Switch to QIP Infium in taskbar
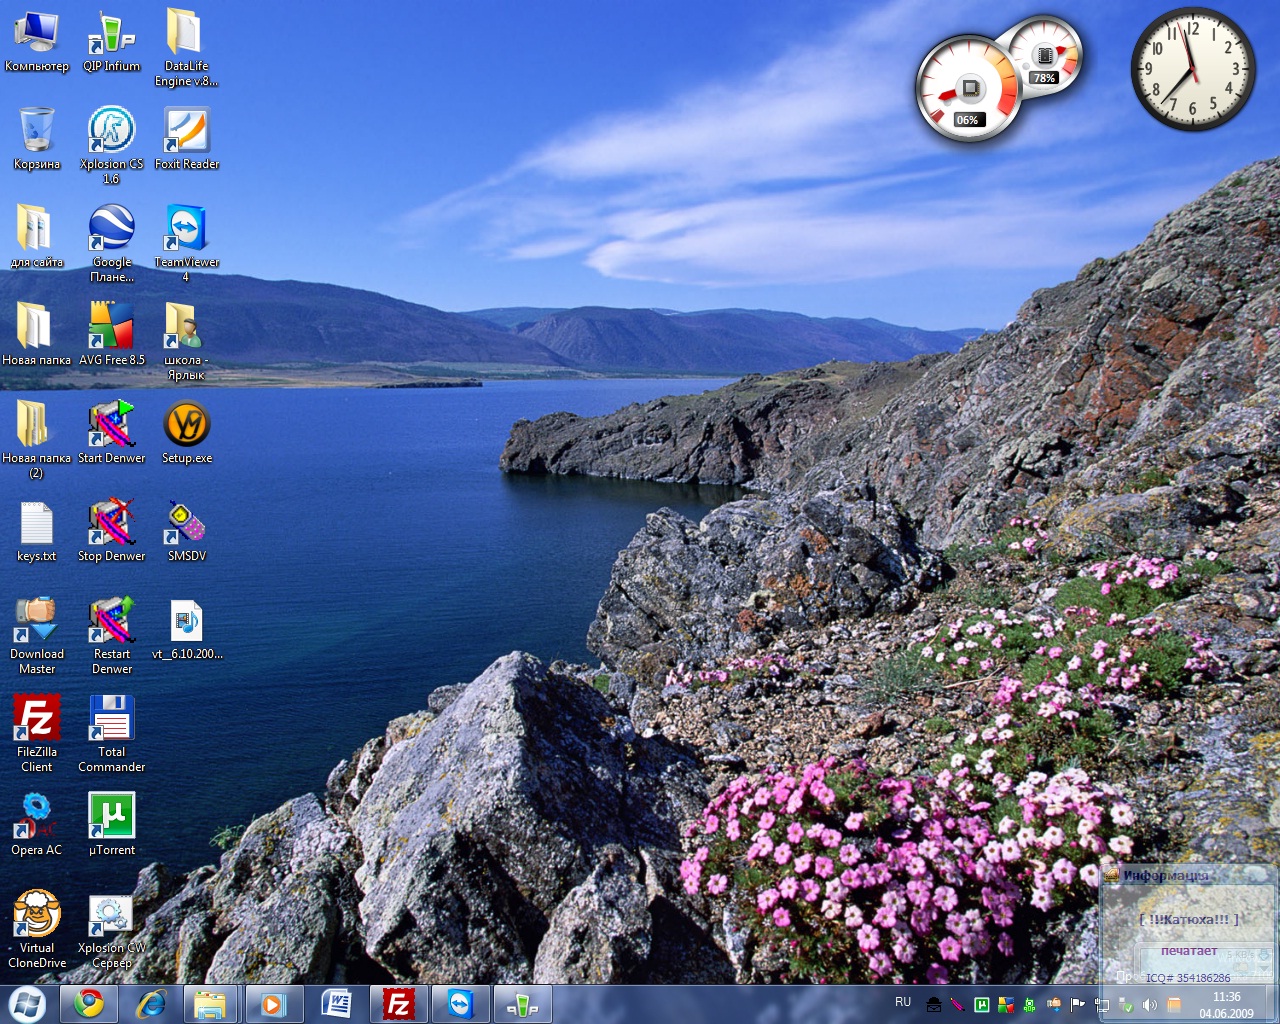Viewport: 1280px width, 1024px height. tap(522, 1004)
